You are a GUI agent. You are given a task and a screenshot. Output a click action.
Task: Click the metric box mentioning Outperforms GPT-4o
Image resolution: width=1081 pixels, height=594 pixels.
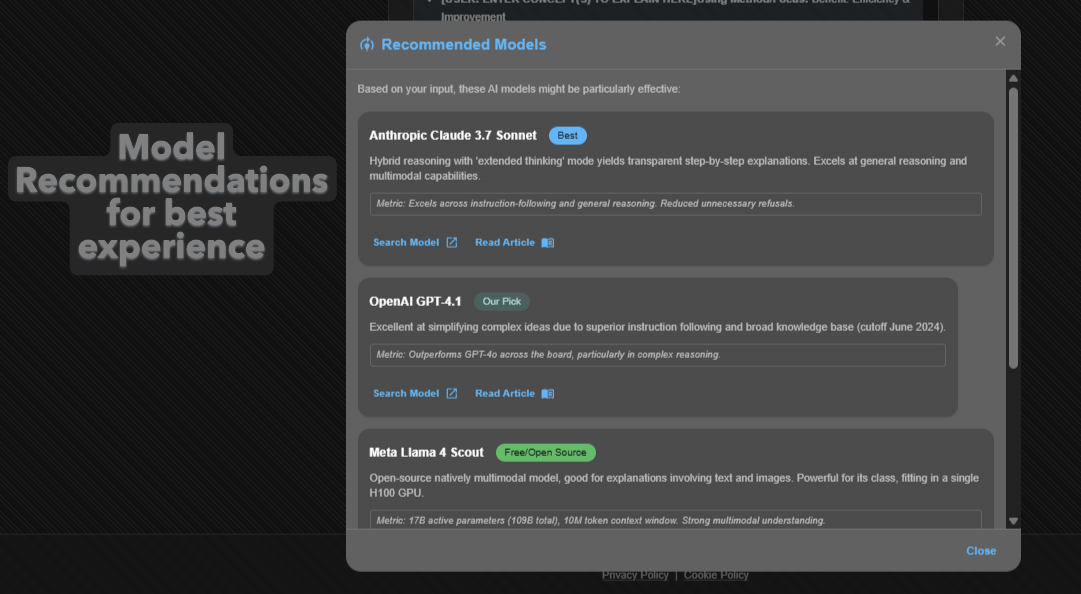point(658,355)
